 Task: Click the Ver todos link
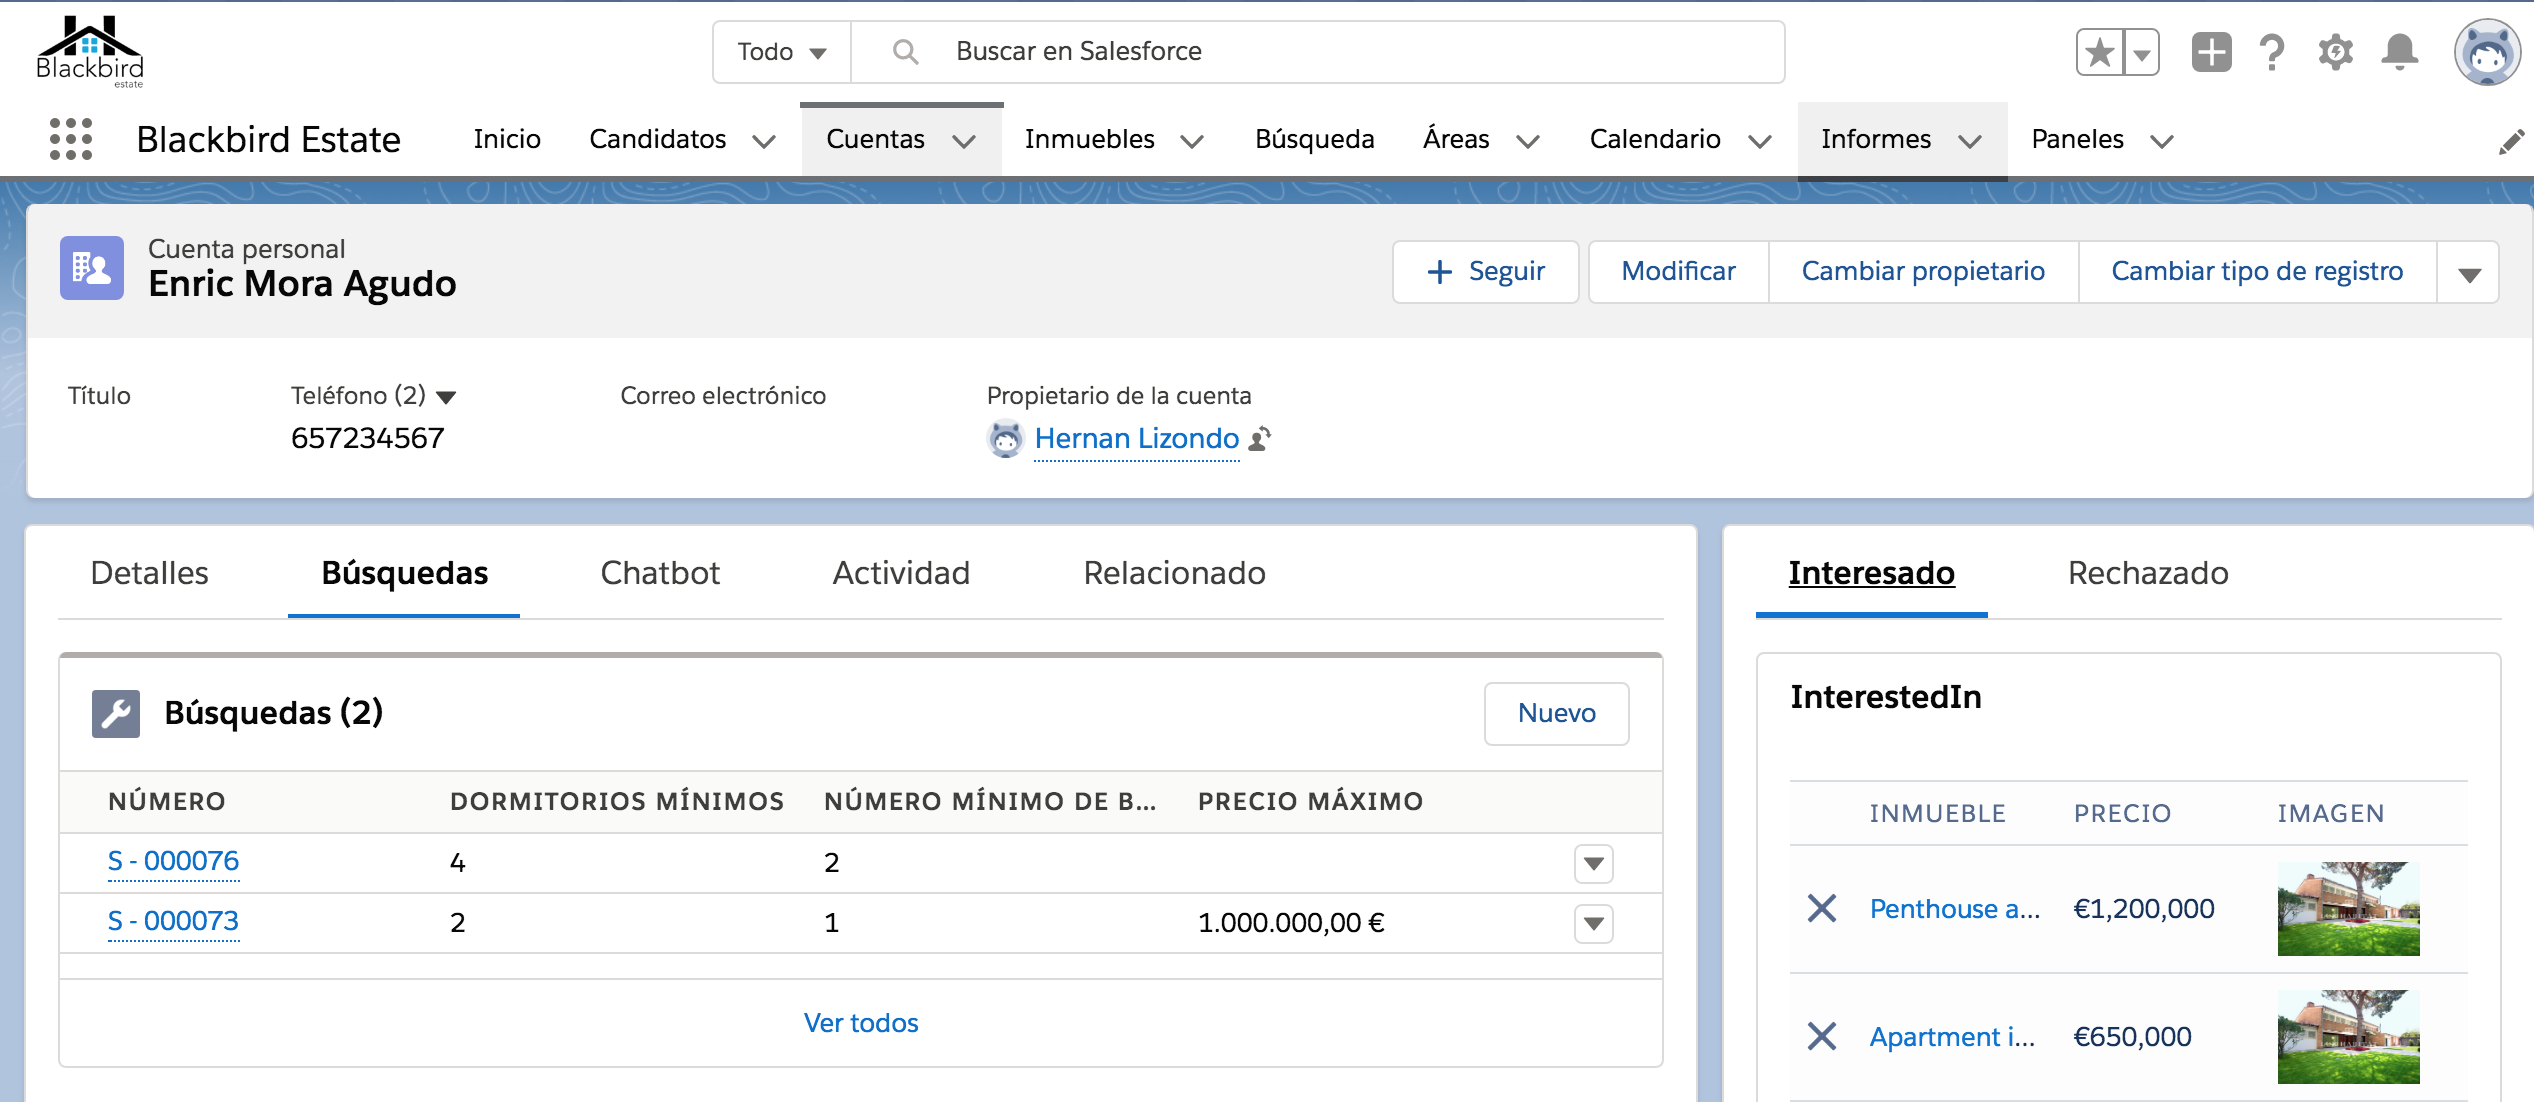click(861, 1023)
